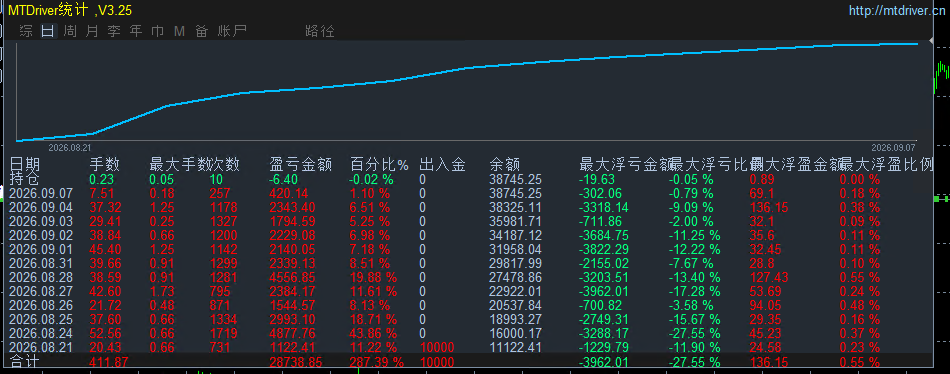Image resolution: width=950 pixels, height=374 pixels.
Task: Select the 日 daily statistics tab
Action: coord(48,31)
